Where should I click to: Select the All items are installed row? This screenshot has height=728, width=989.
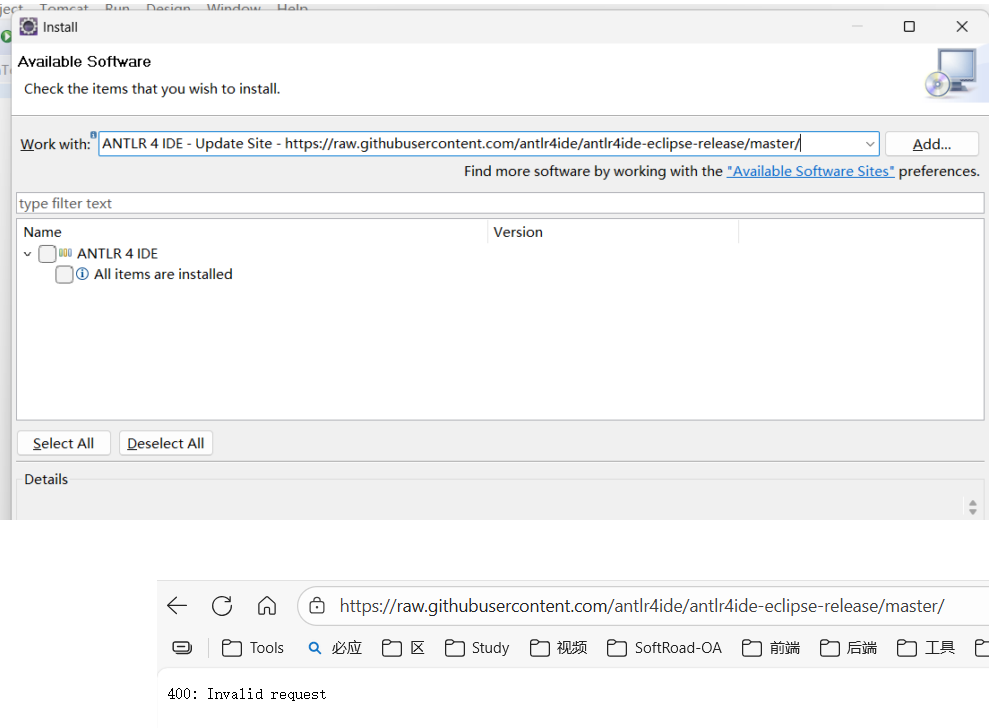[163, 274]
